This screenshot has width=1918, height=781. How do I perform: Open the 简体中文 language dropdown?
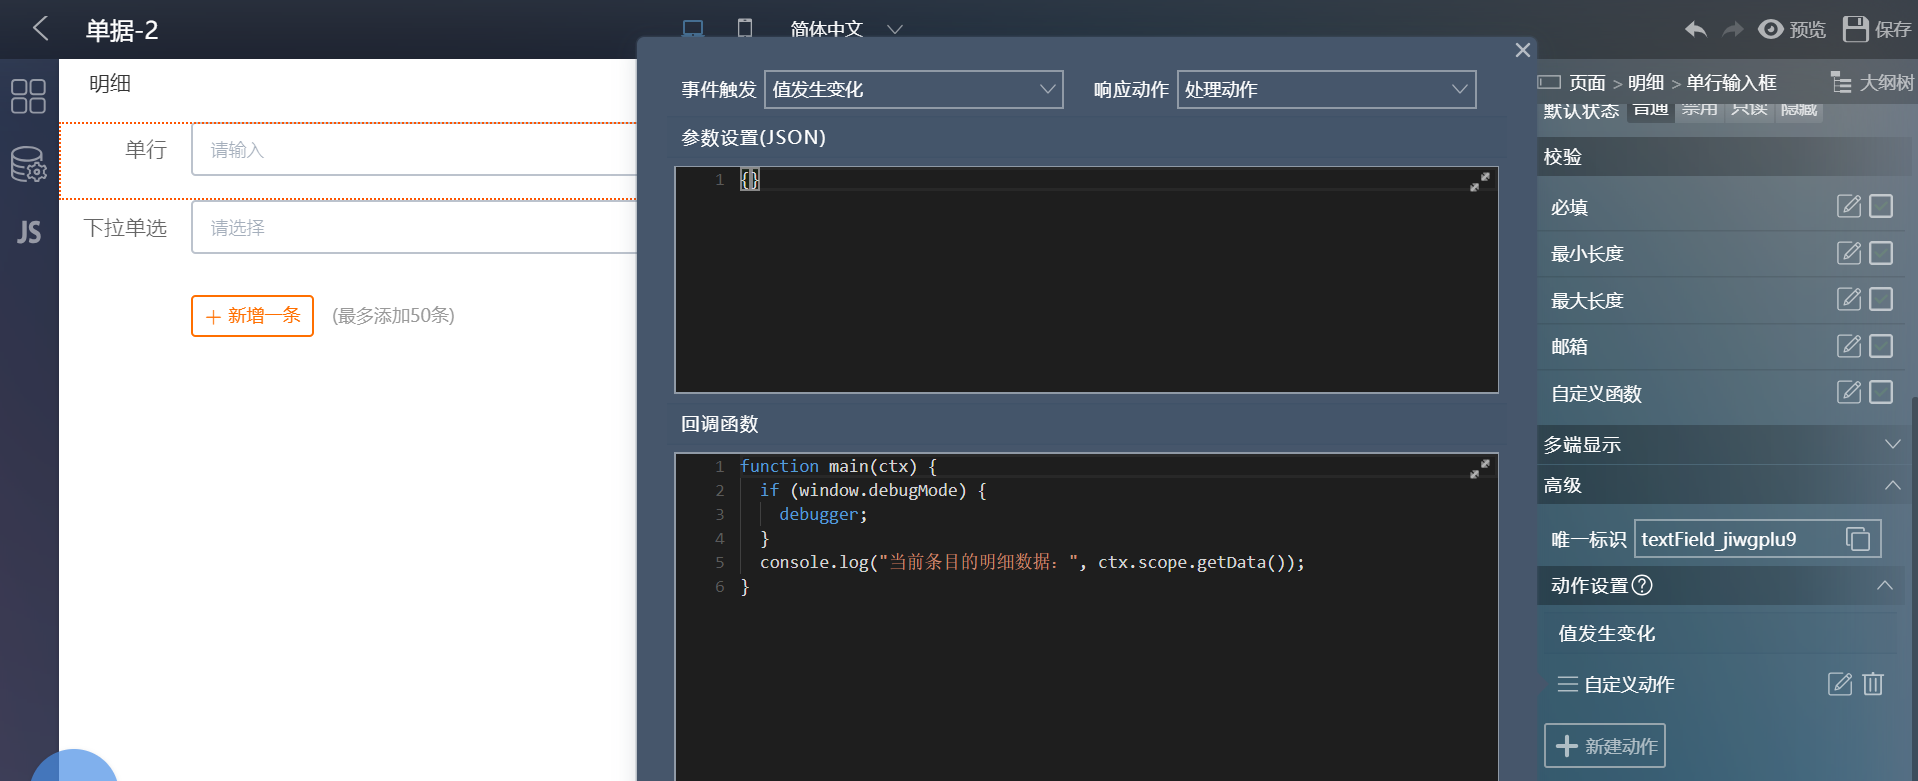(846, 29)
